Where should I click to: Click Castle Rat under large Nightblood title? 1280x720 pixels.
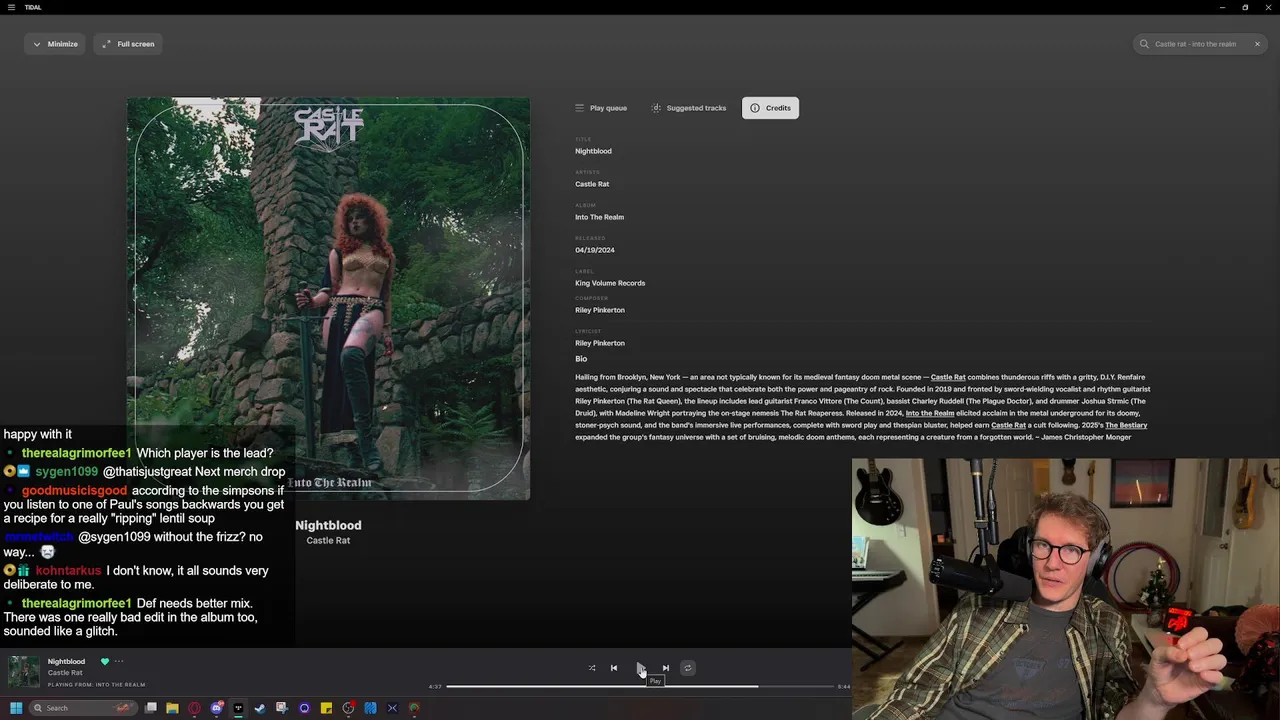click(x=328, y=541)
